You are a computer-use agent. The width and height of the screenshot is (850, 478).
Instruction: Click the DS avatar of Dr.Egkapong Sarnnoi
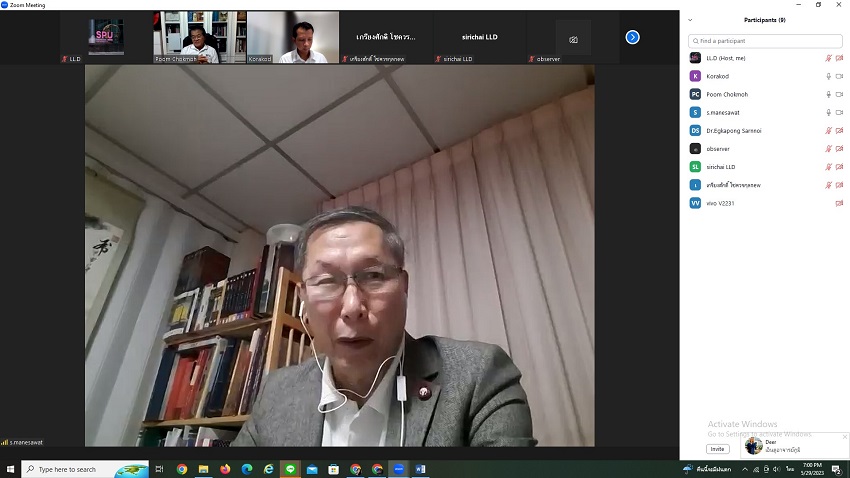[695, 131]
